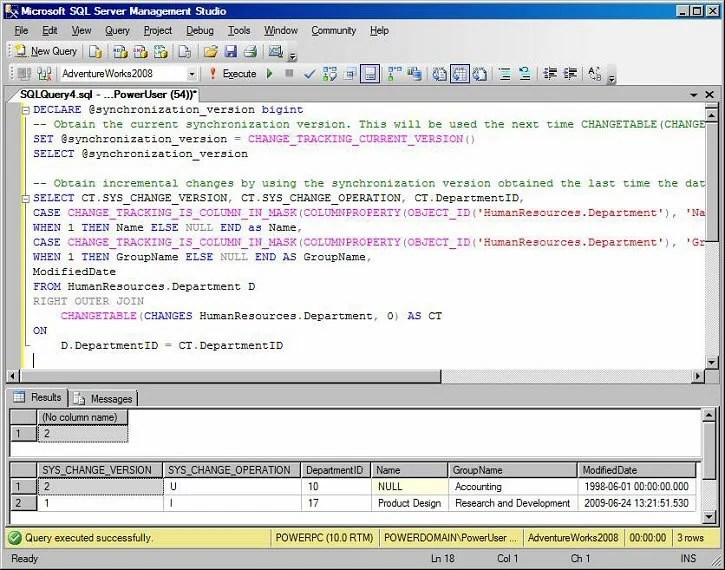Click the editor vertical scroll down arrow

[x=712, y=362]
